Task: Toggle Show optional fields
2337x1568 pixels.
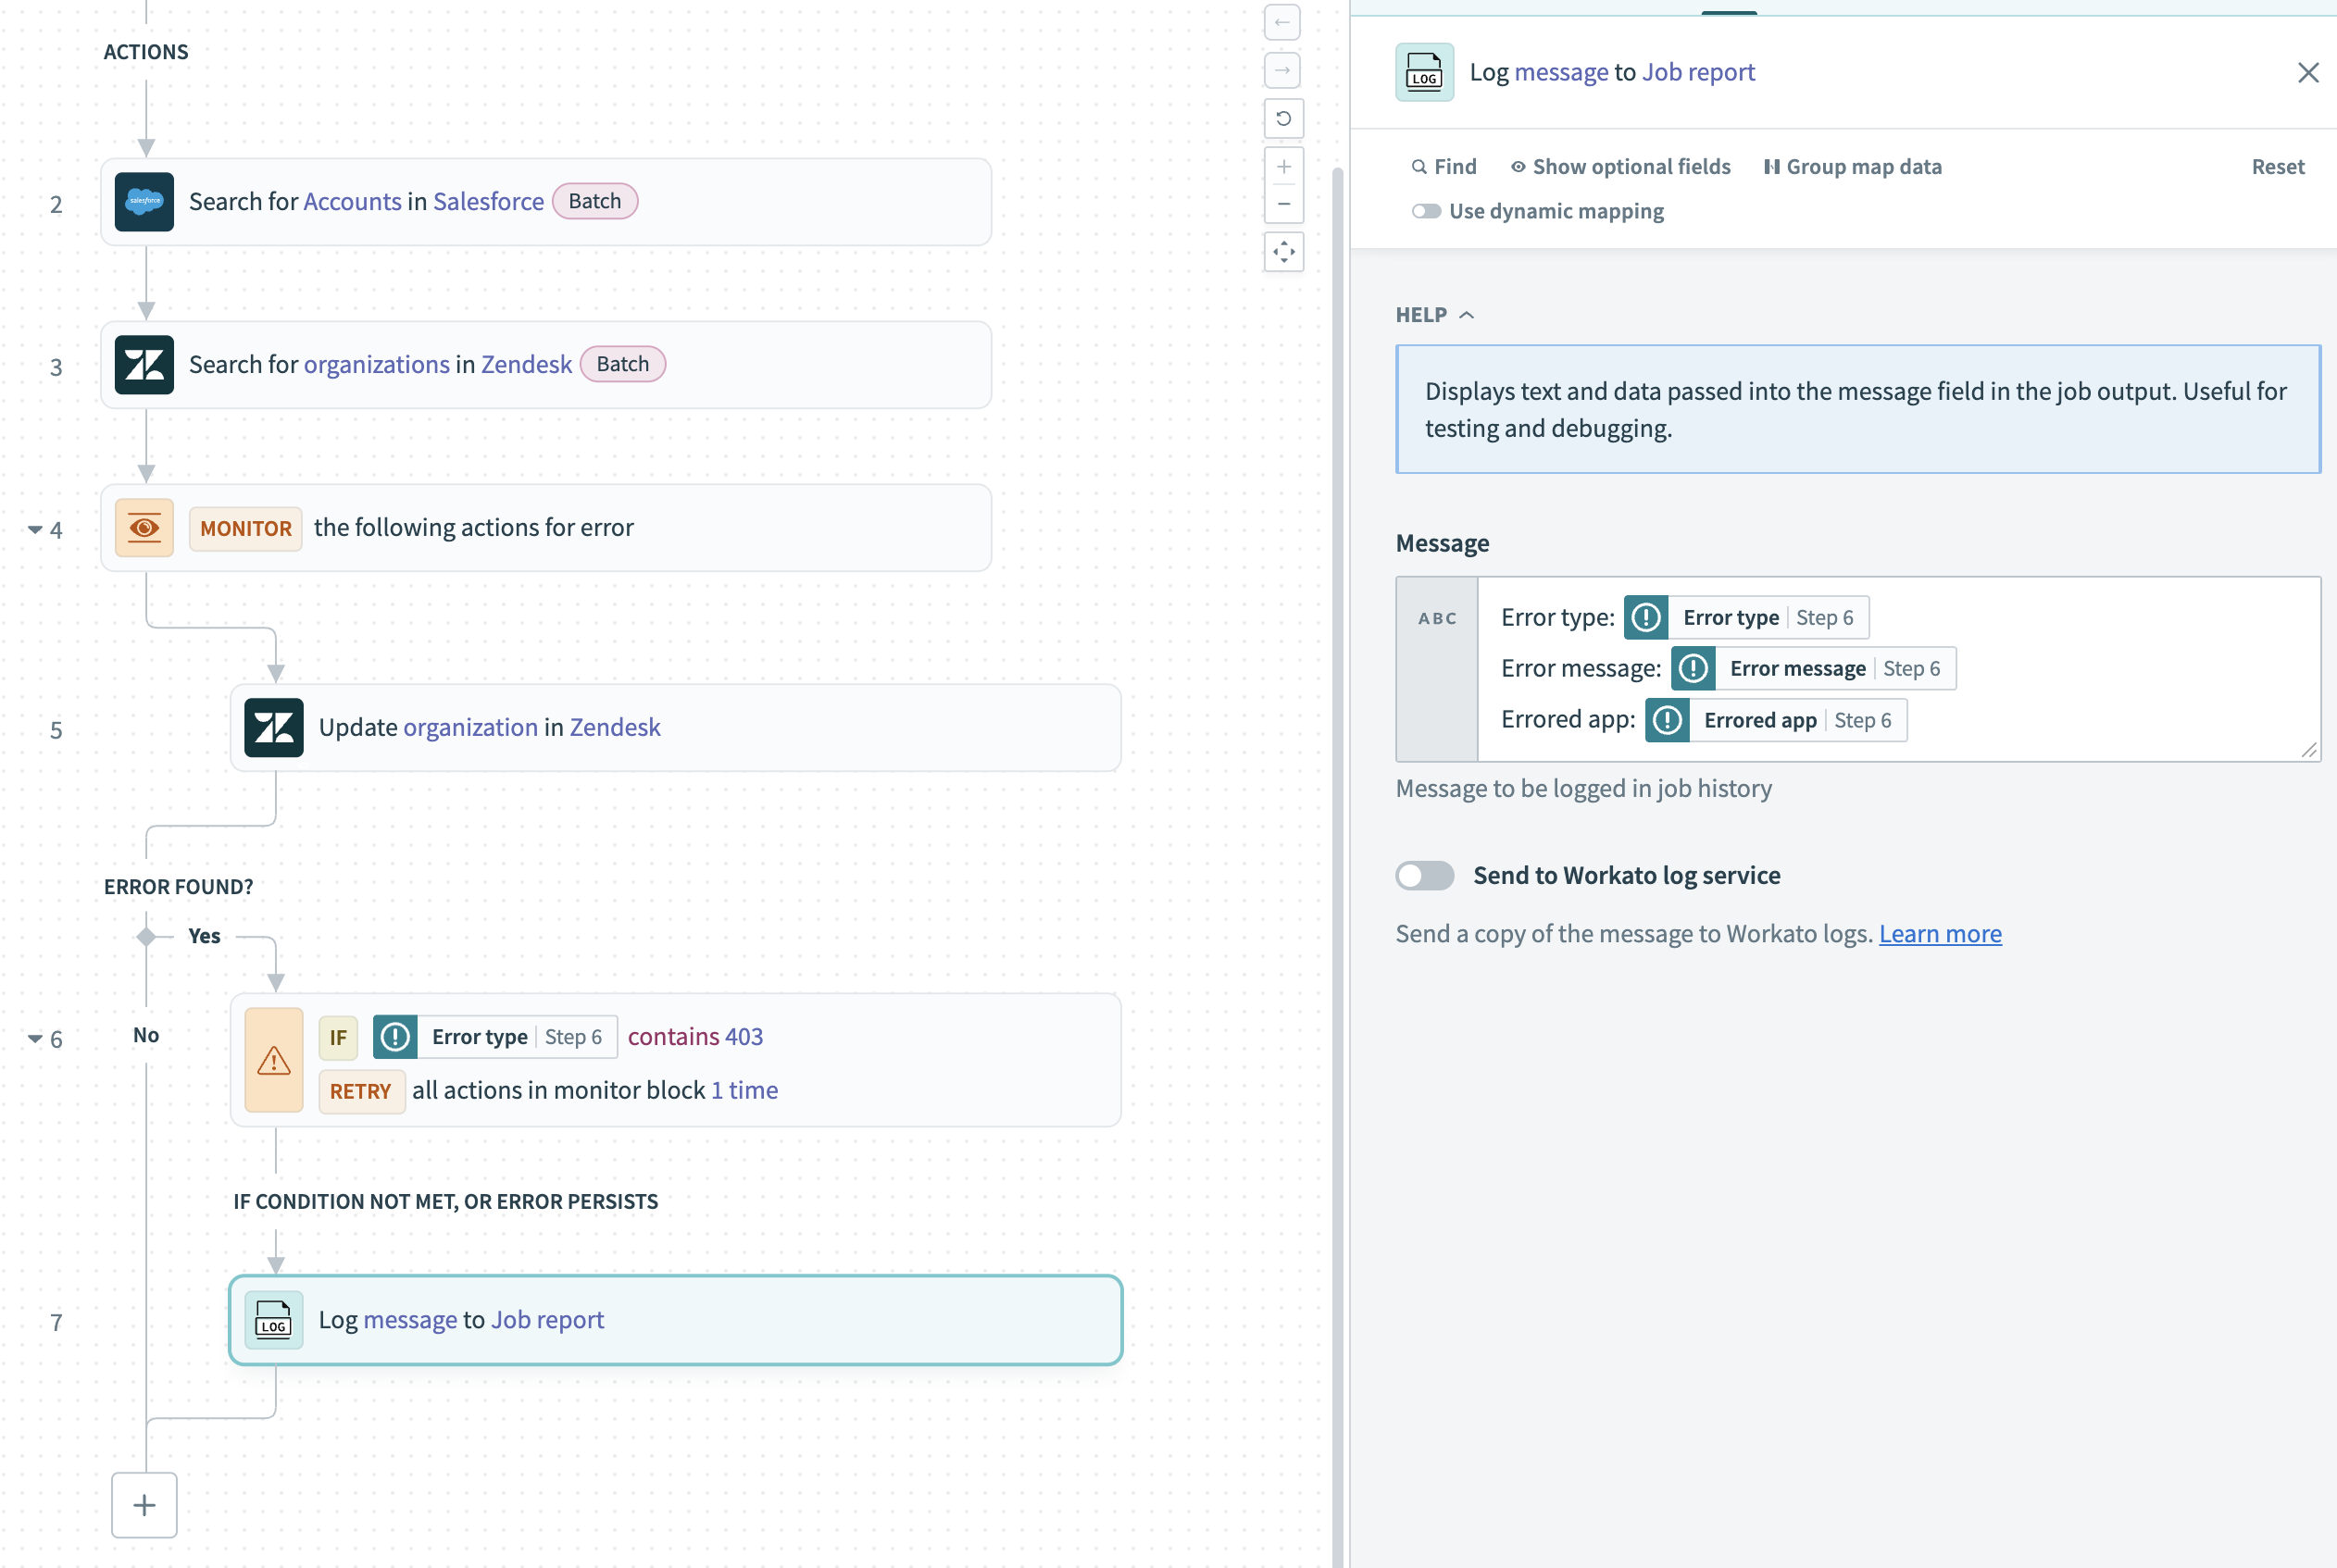Action: point(1619,166)
